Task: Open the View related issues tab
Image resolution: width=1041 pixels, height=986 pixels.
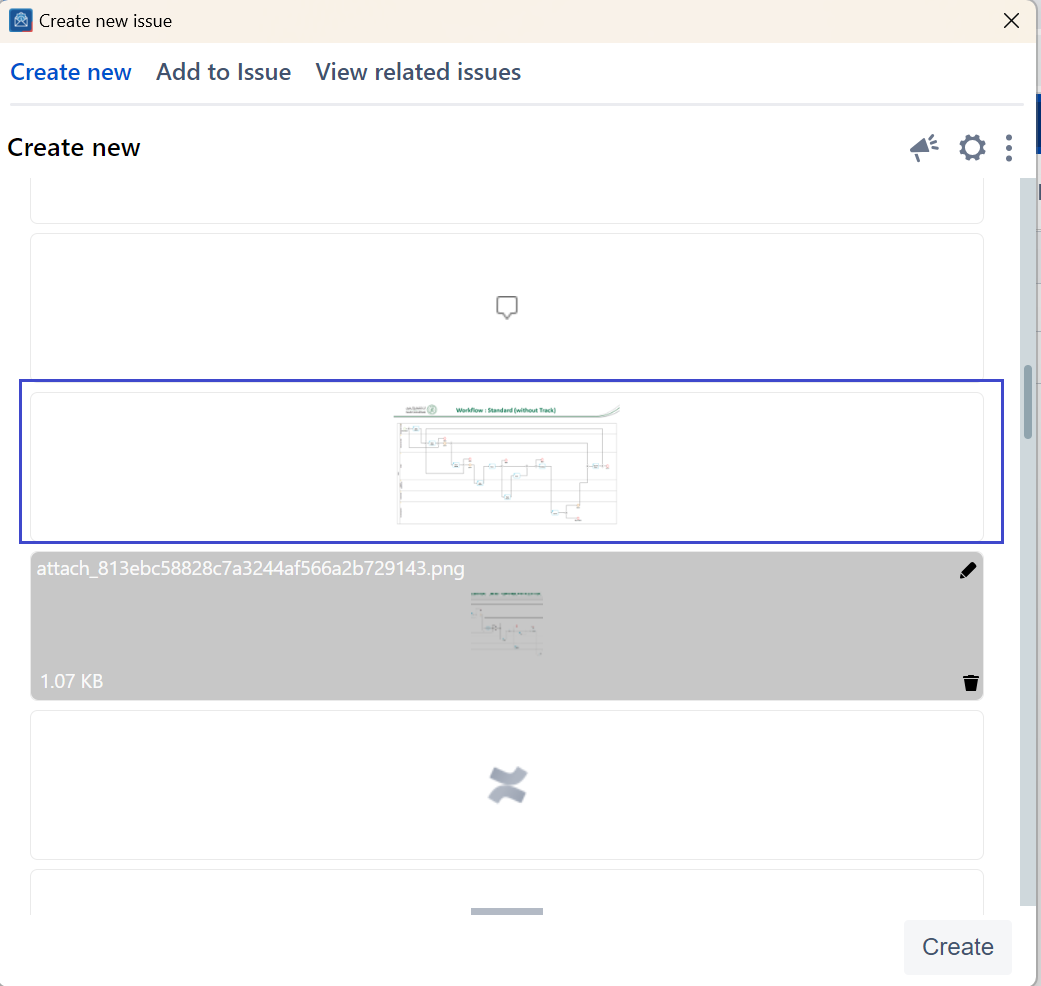Action: 418,72
